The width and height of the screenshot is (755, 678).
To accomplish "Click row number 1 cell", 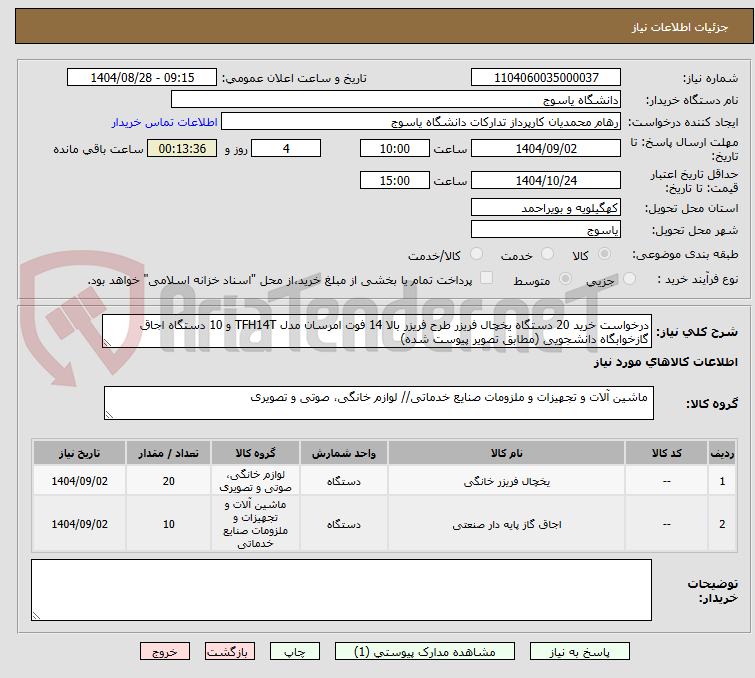I will click(x=722, y=481).
